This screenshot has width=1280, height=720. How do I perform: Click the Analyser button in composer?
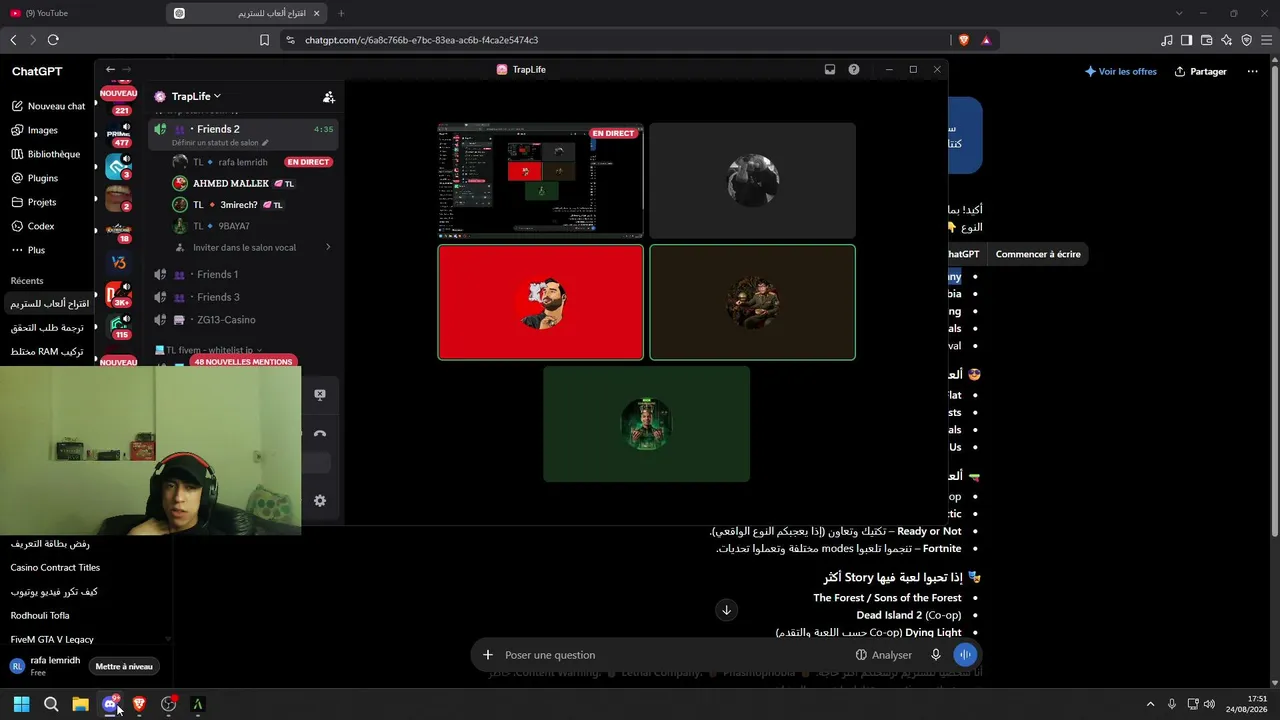[x=884, y=655]
